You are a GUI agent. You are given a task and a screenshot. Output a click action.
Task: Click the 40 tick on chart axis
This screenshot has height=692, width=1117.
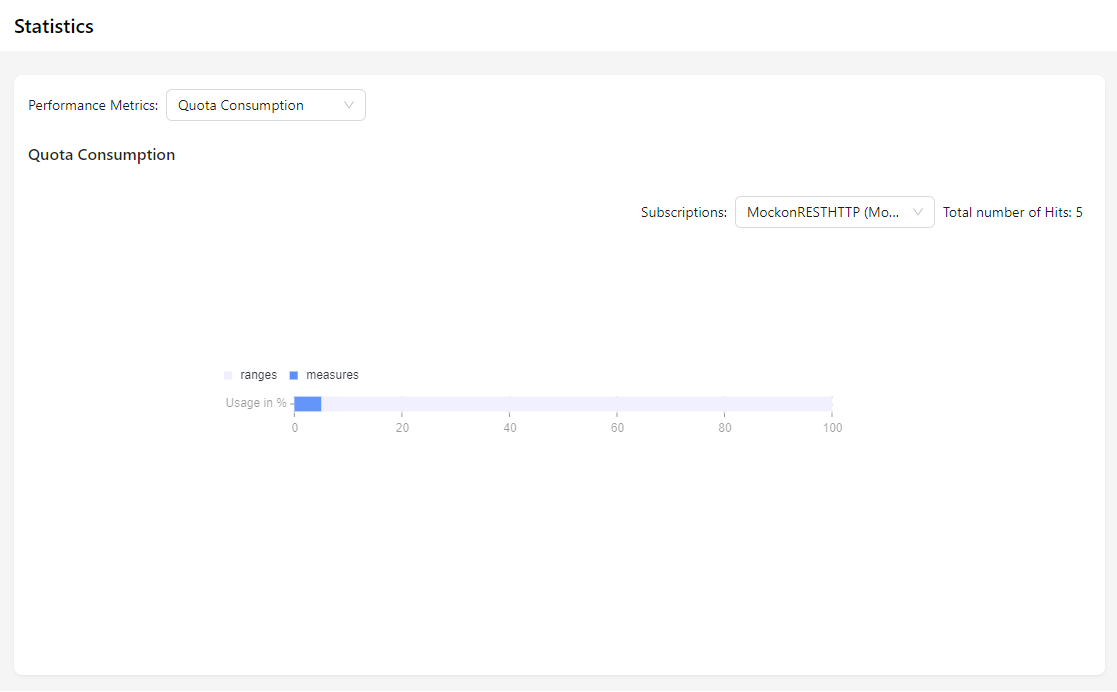pyautogui.click(x=510, y=428)
